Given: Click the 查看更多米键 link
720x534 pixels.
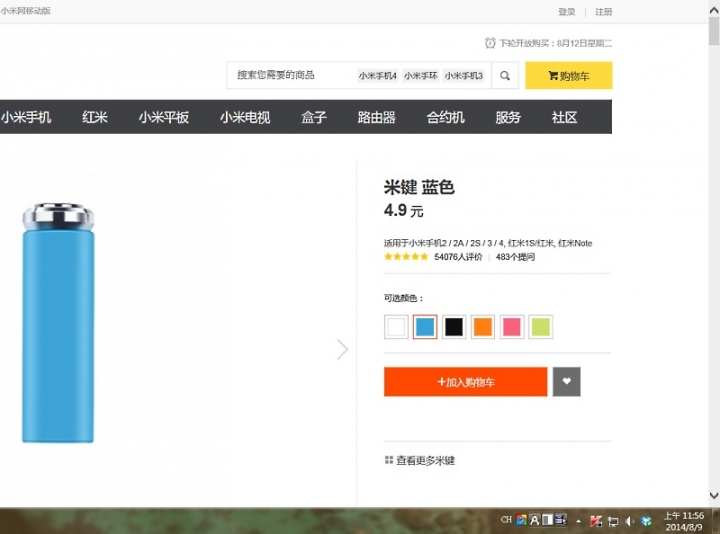Looking at the screenshot, I should (x=425, y=460).
